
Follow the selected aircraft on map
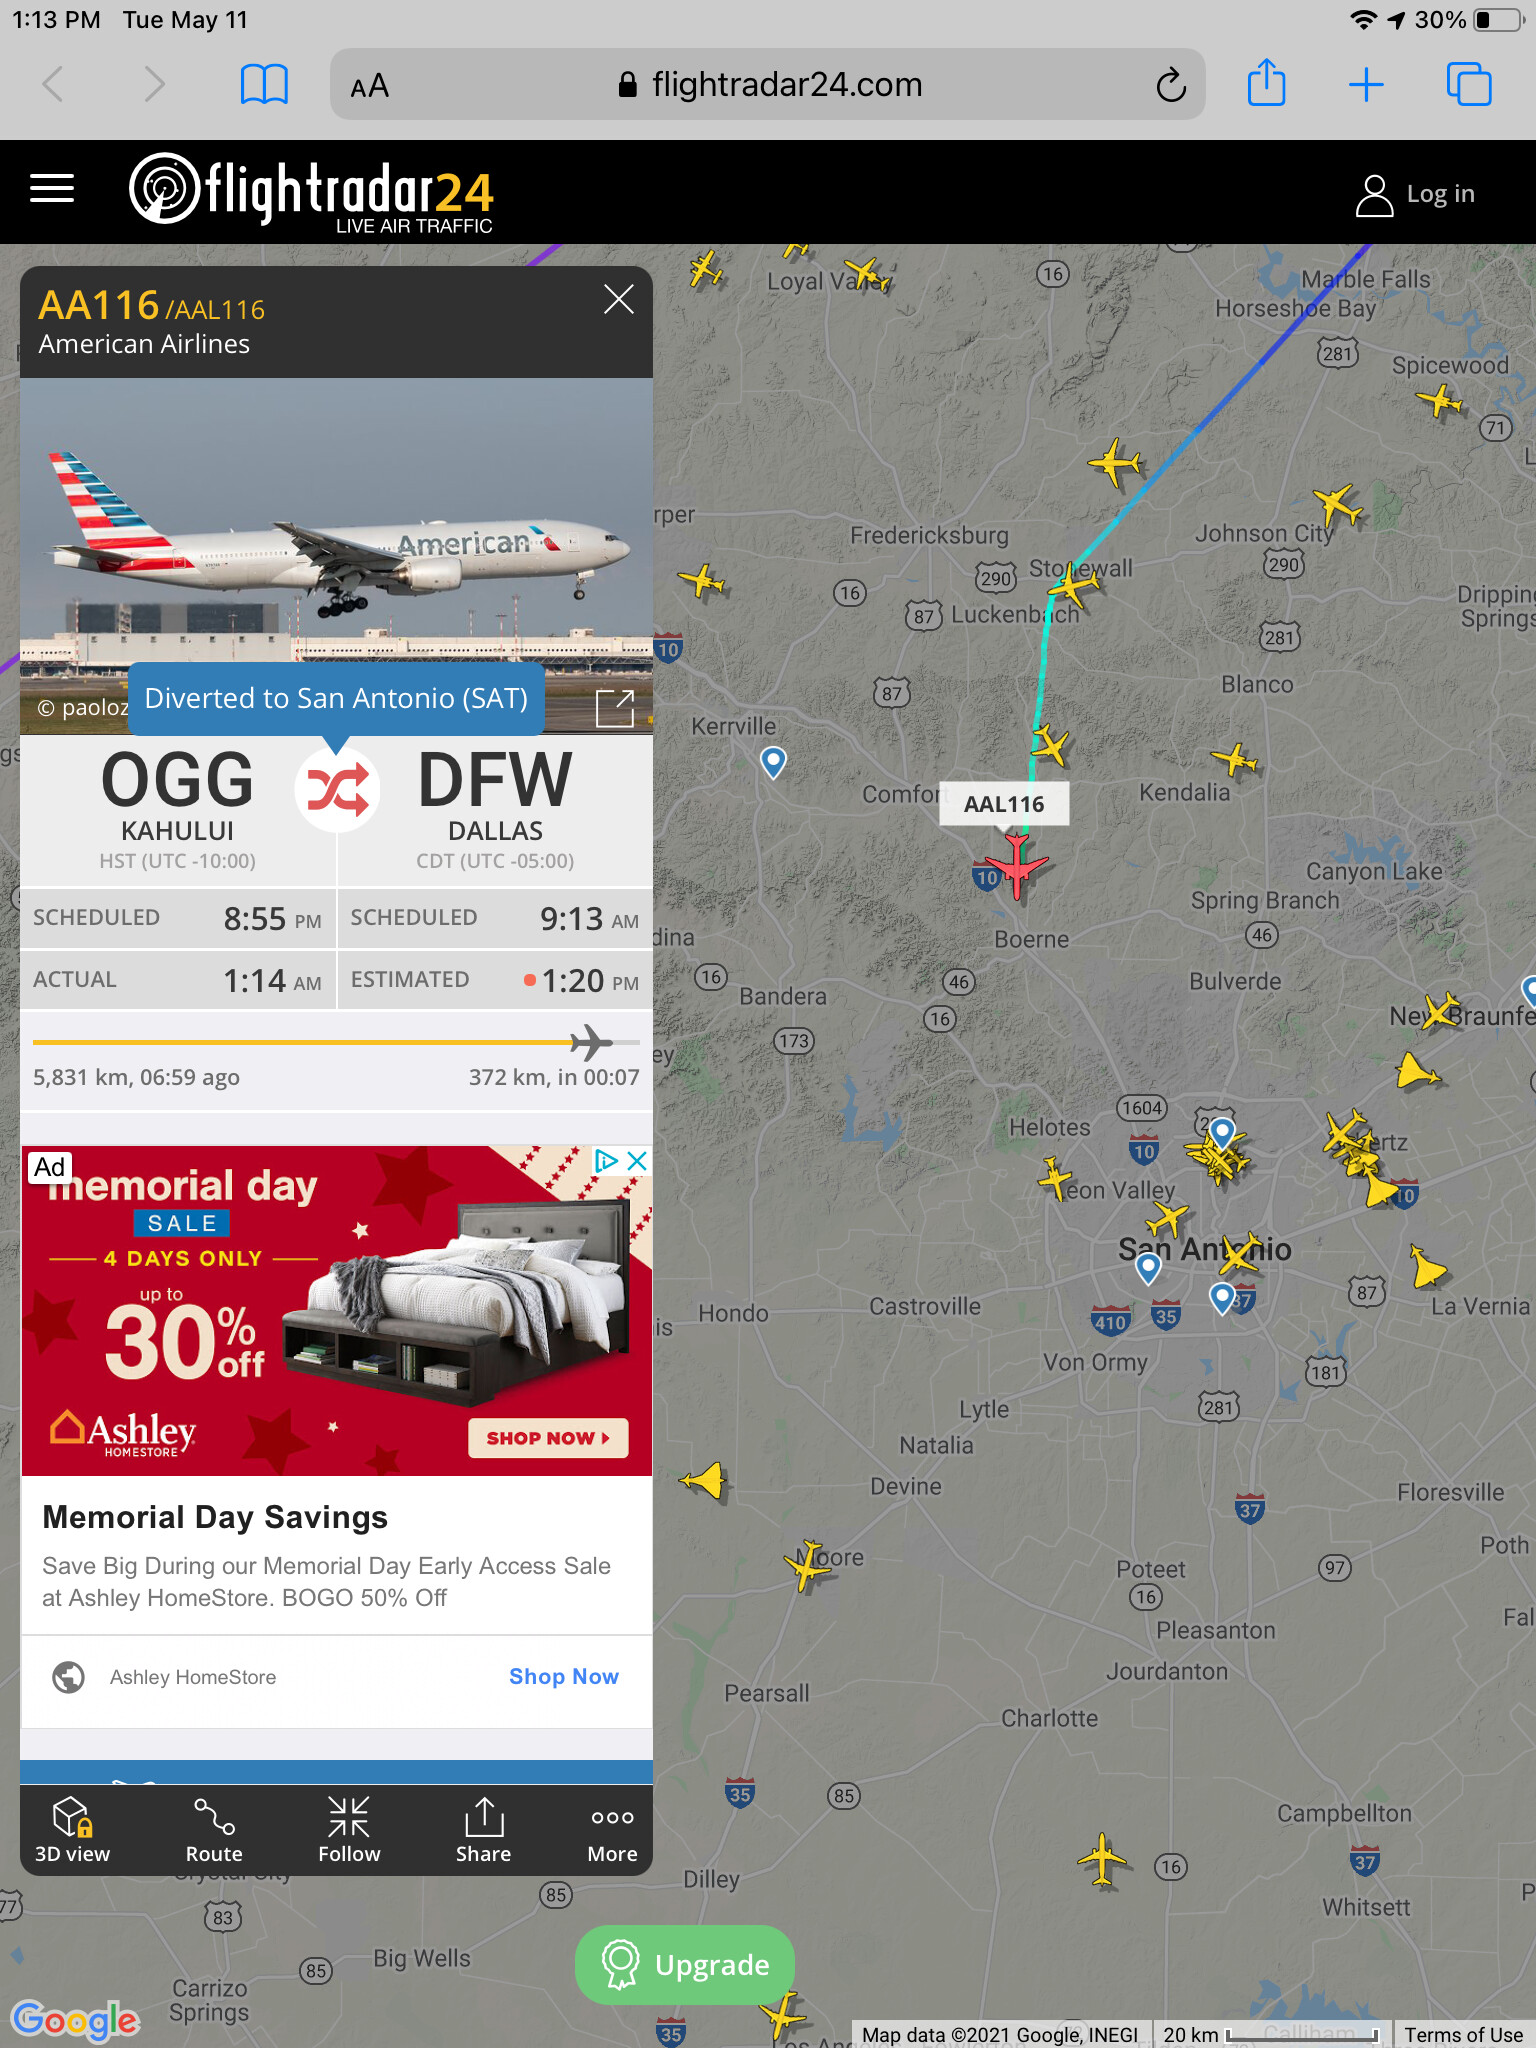click(x=349, y=1830)
